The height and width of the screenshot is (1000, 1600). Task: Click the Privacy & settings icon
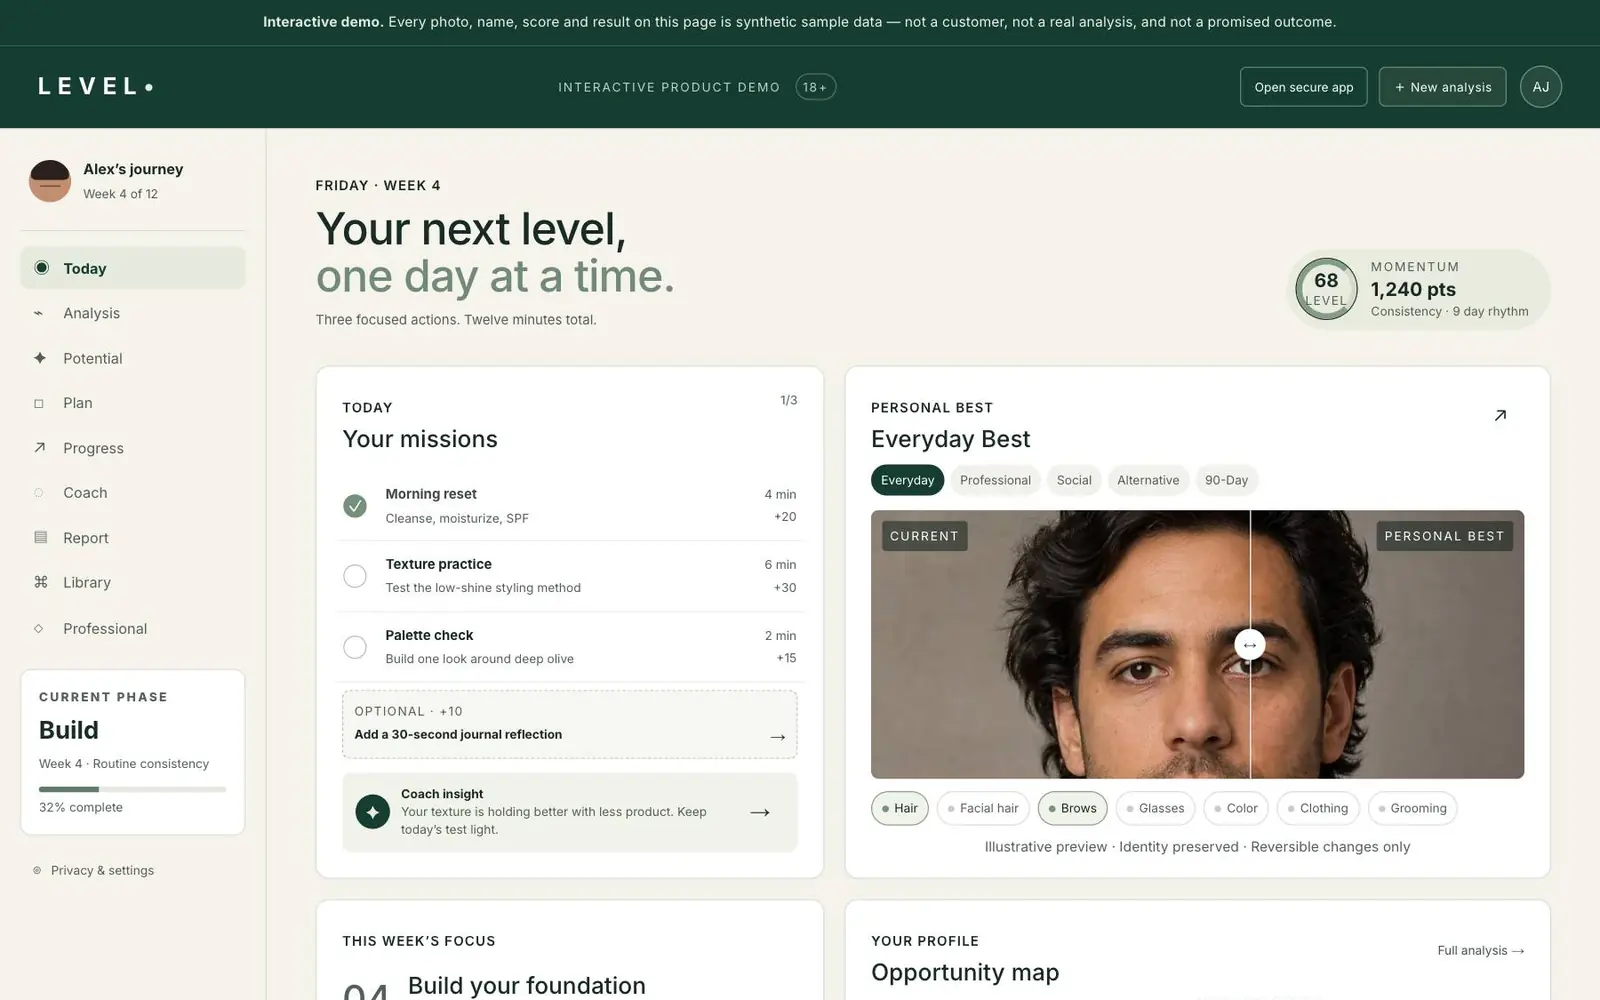pos(37,871)
